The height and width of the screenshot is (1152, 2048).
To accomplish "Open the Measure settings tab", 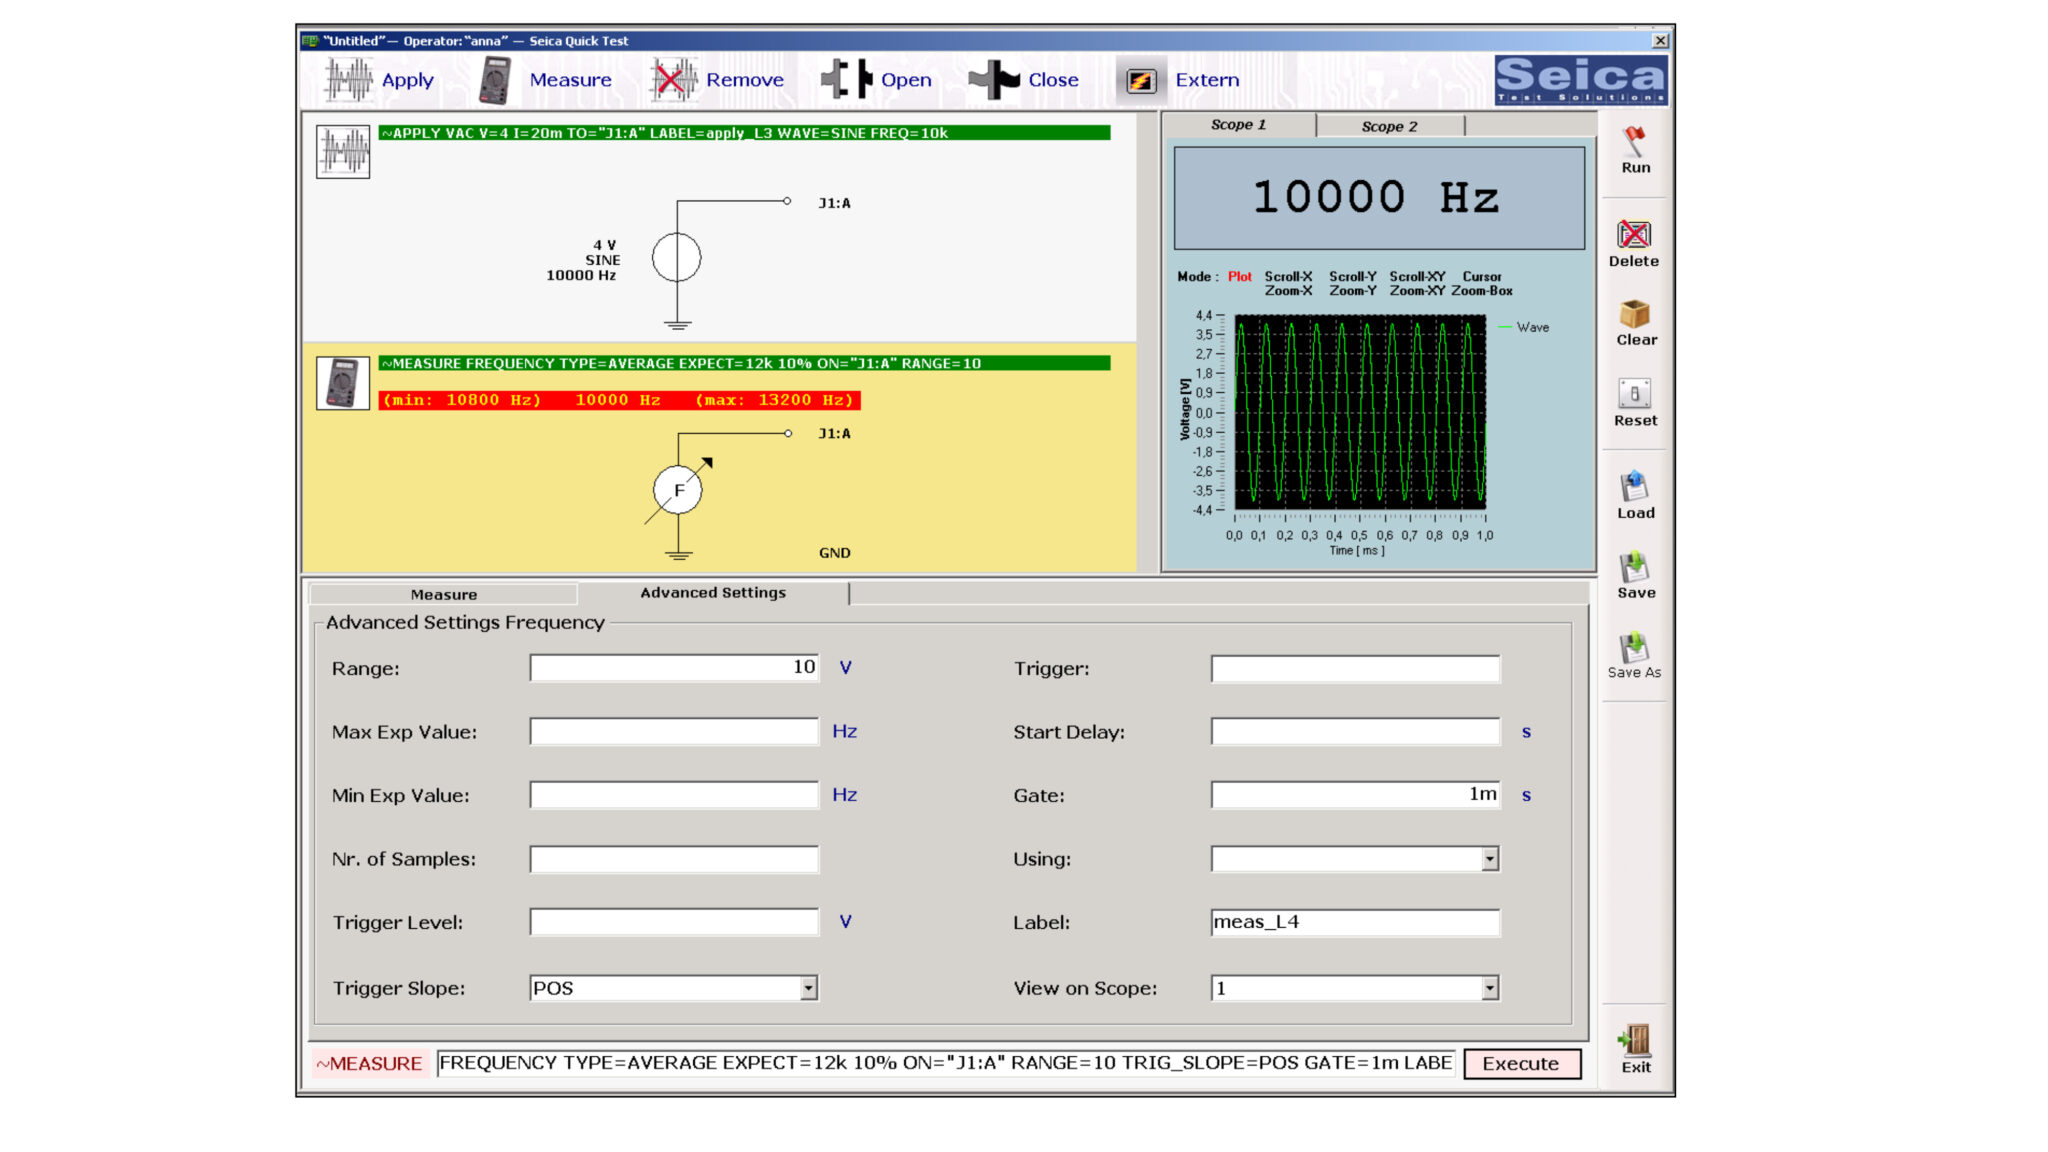I will (443, 594).
